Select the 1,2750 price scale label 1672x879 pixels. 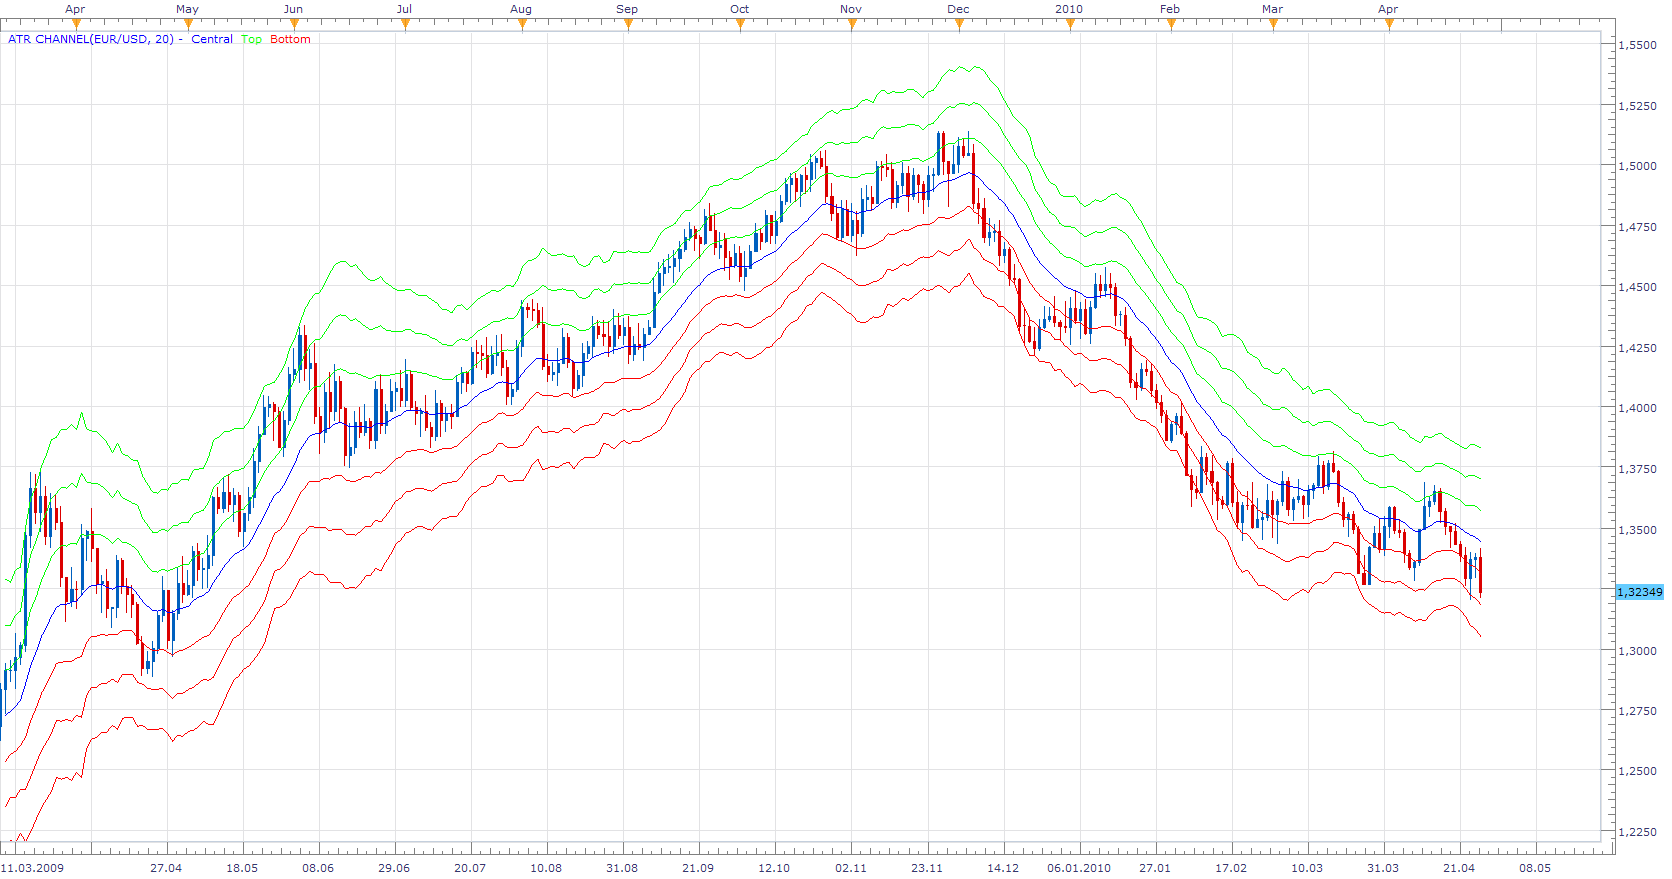pos(1637,711)
